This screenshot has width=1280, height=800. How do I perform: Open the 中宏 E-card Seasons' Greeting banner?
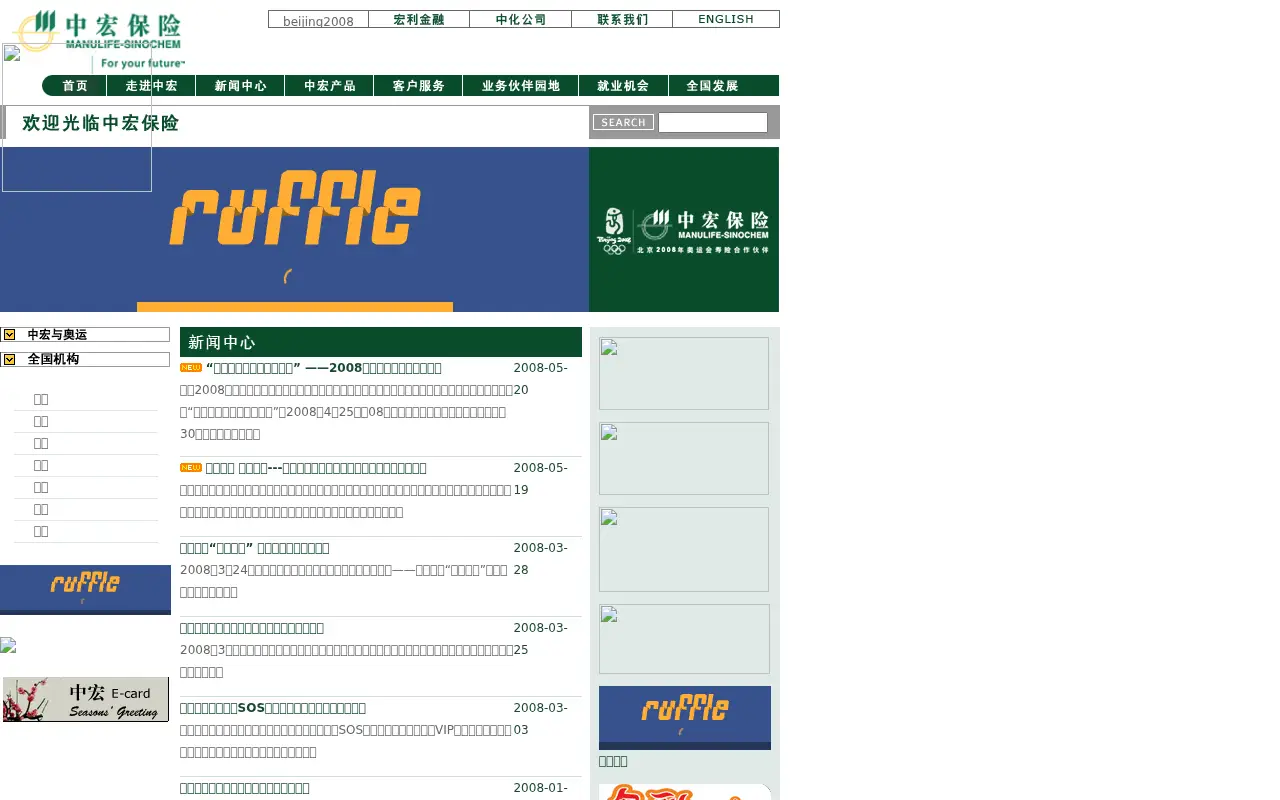86,699
